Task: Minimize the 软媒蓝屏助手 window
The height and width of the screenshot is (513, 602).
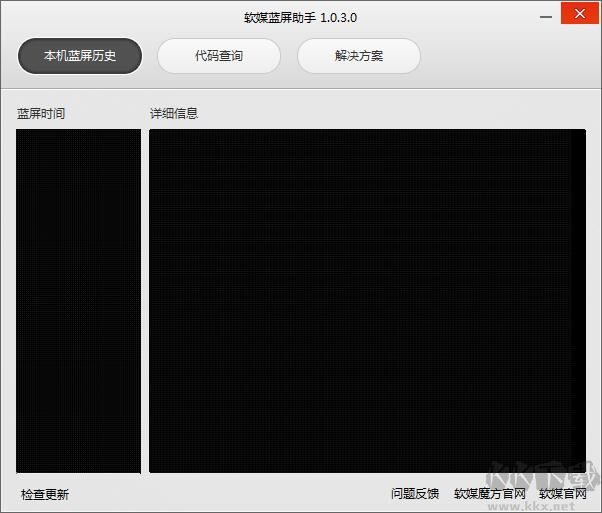Action: [x=546, y=17]
